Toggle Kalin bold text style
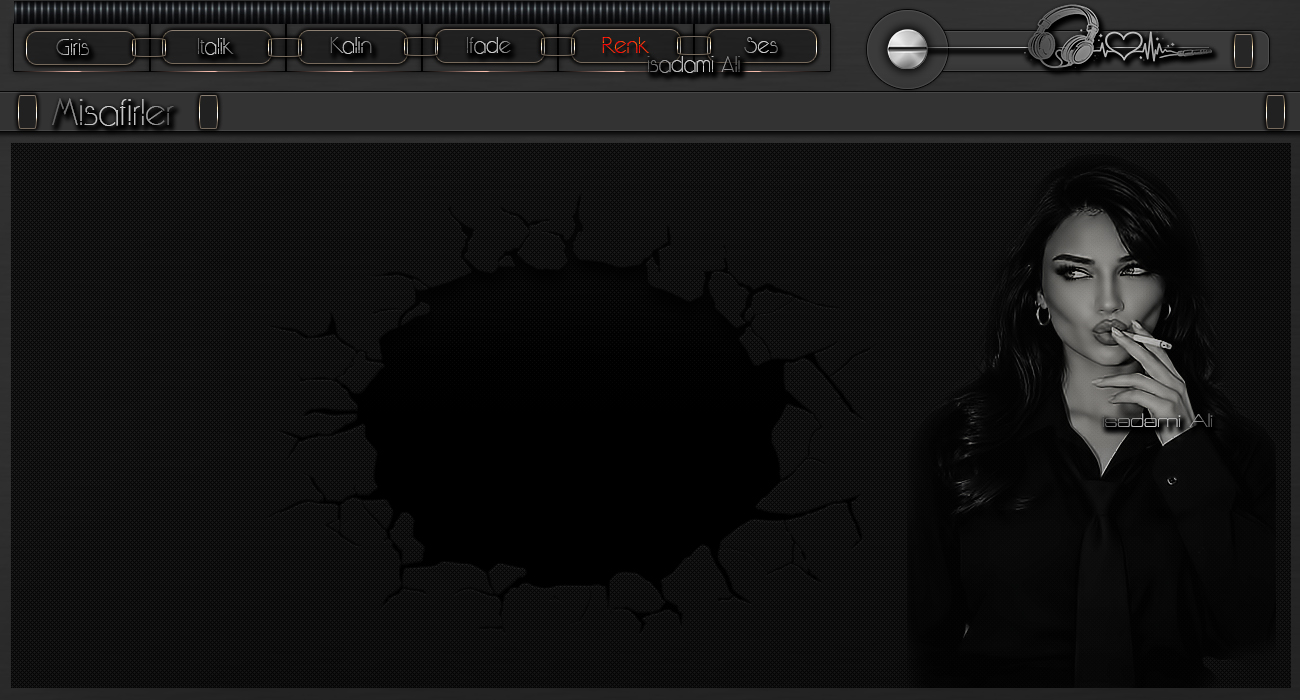 352,47
